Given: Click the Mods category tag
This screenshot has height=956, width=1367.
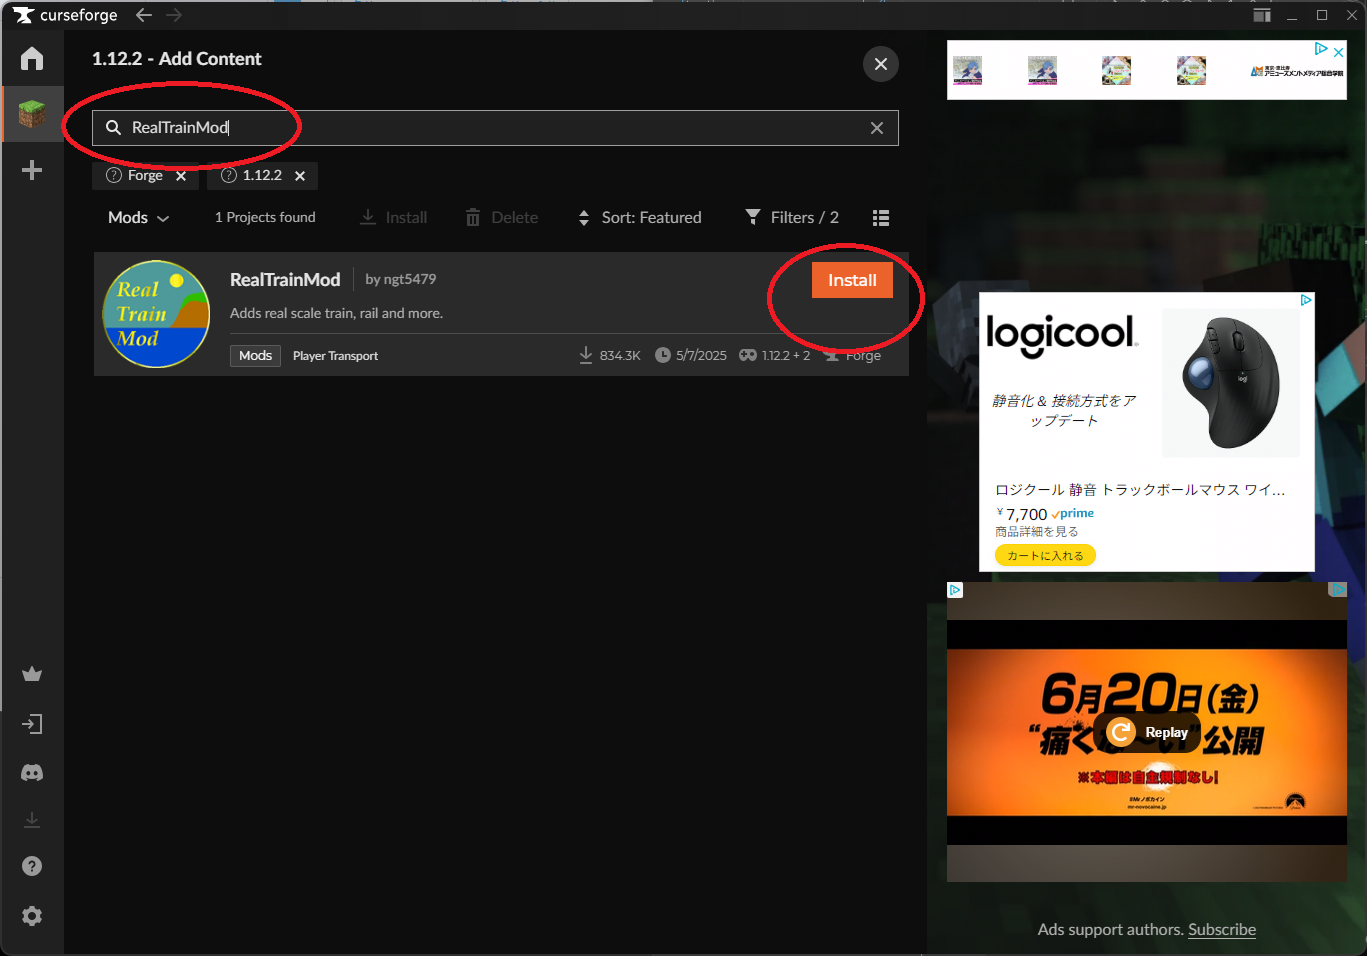Looking at the screenshot, I should [x=255, y=356].
